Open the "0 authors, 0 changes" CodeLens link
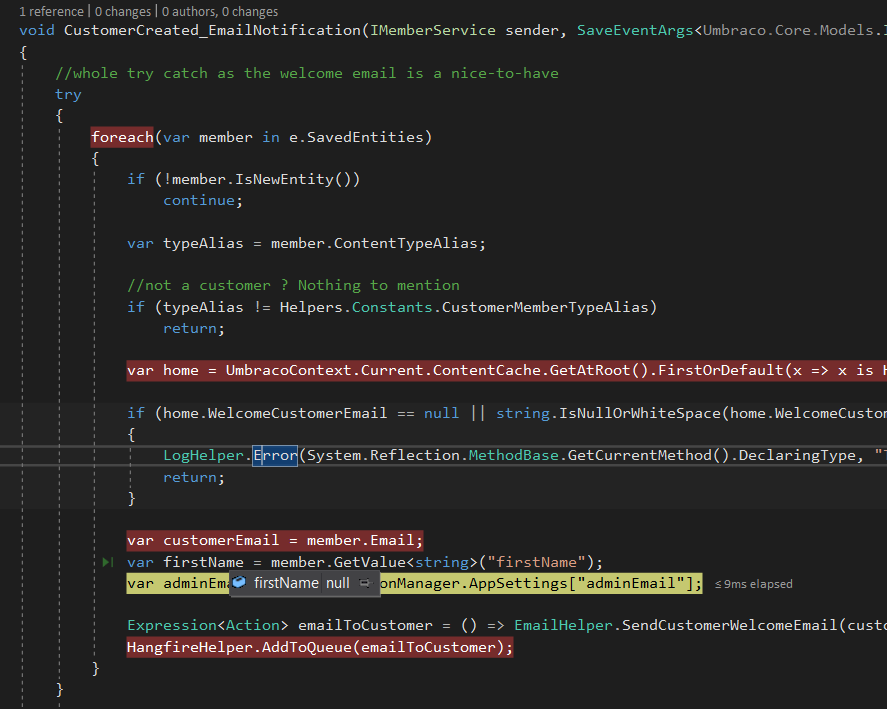 [x=220, y=11]
